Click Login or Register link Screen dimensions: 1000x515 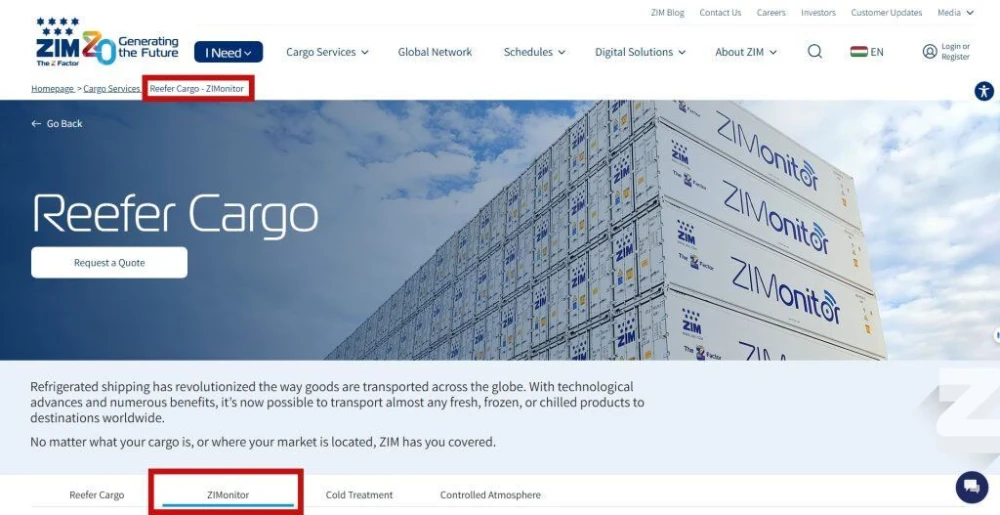coord(955,52)
